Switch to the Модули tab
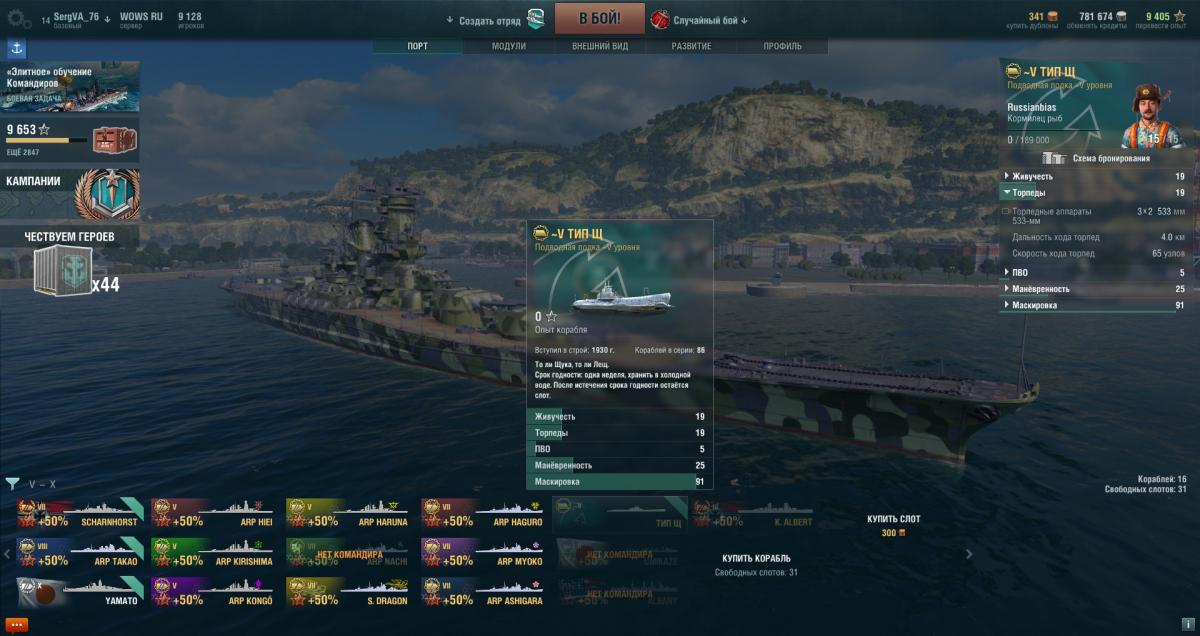Image resolution: width=1200 pixels, height=636 pixels. [x=509, y=46]
